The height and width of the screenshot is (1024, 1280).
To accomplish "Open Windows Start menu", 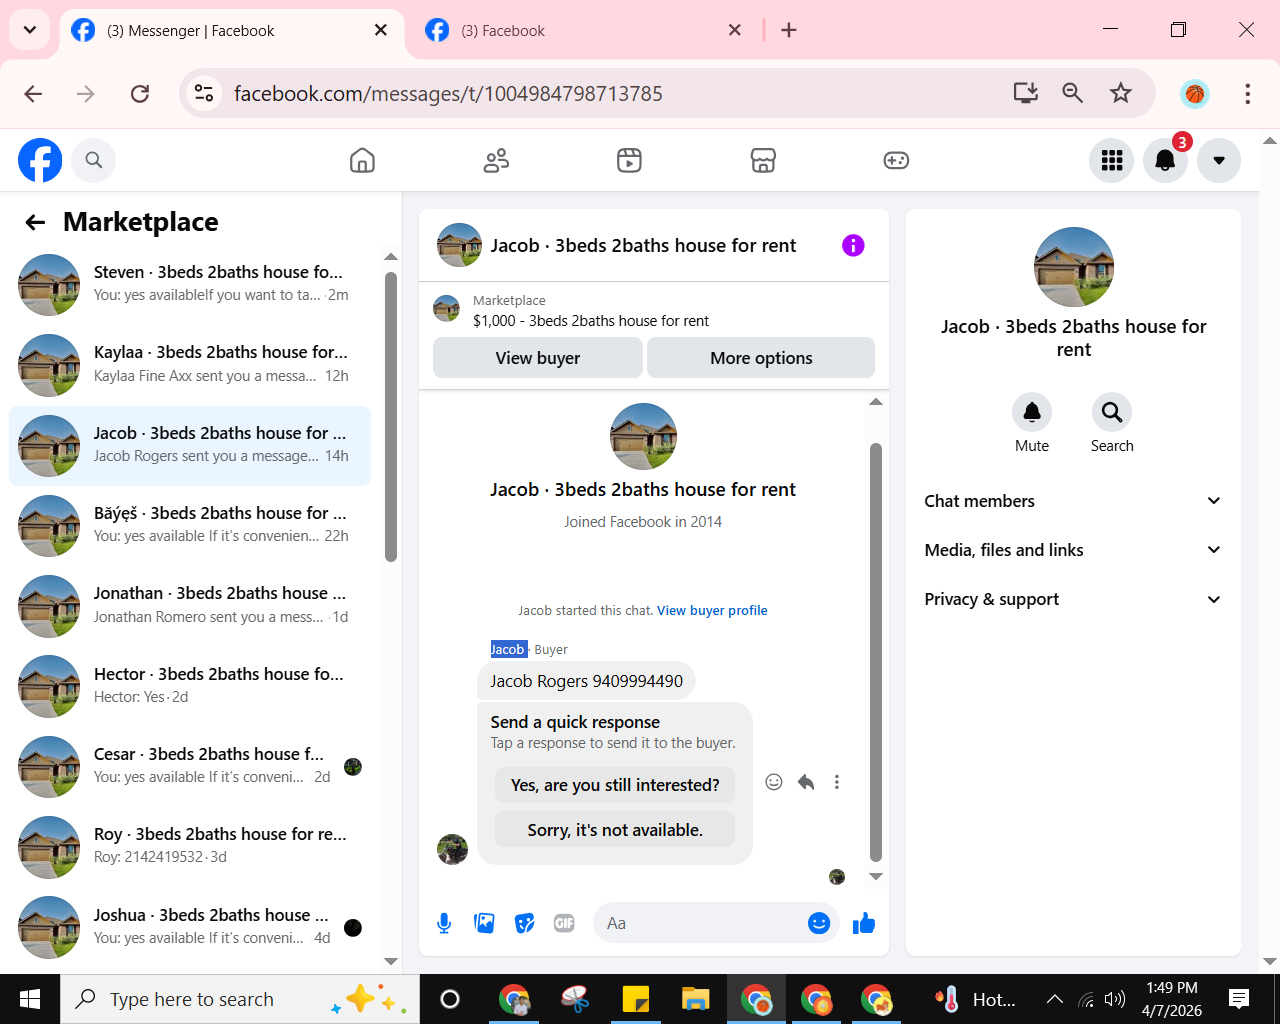I will coord(30,999).
